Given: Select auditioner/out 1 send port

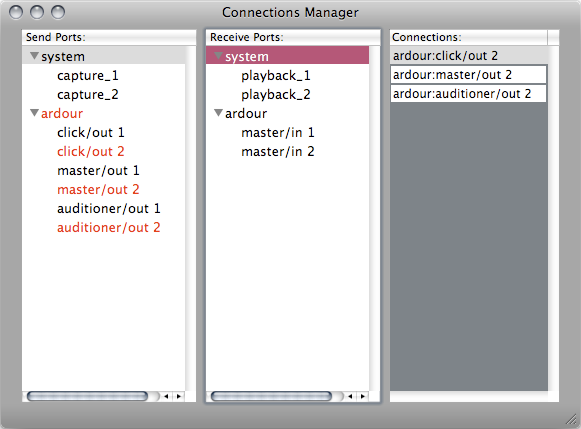Looking at the screenshot, I should [109, 209].
